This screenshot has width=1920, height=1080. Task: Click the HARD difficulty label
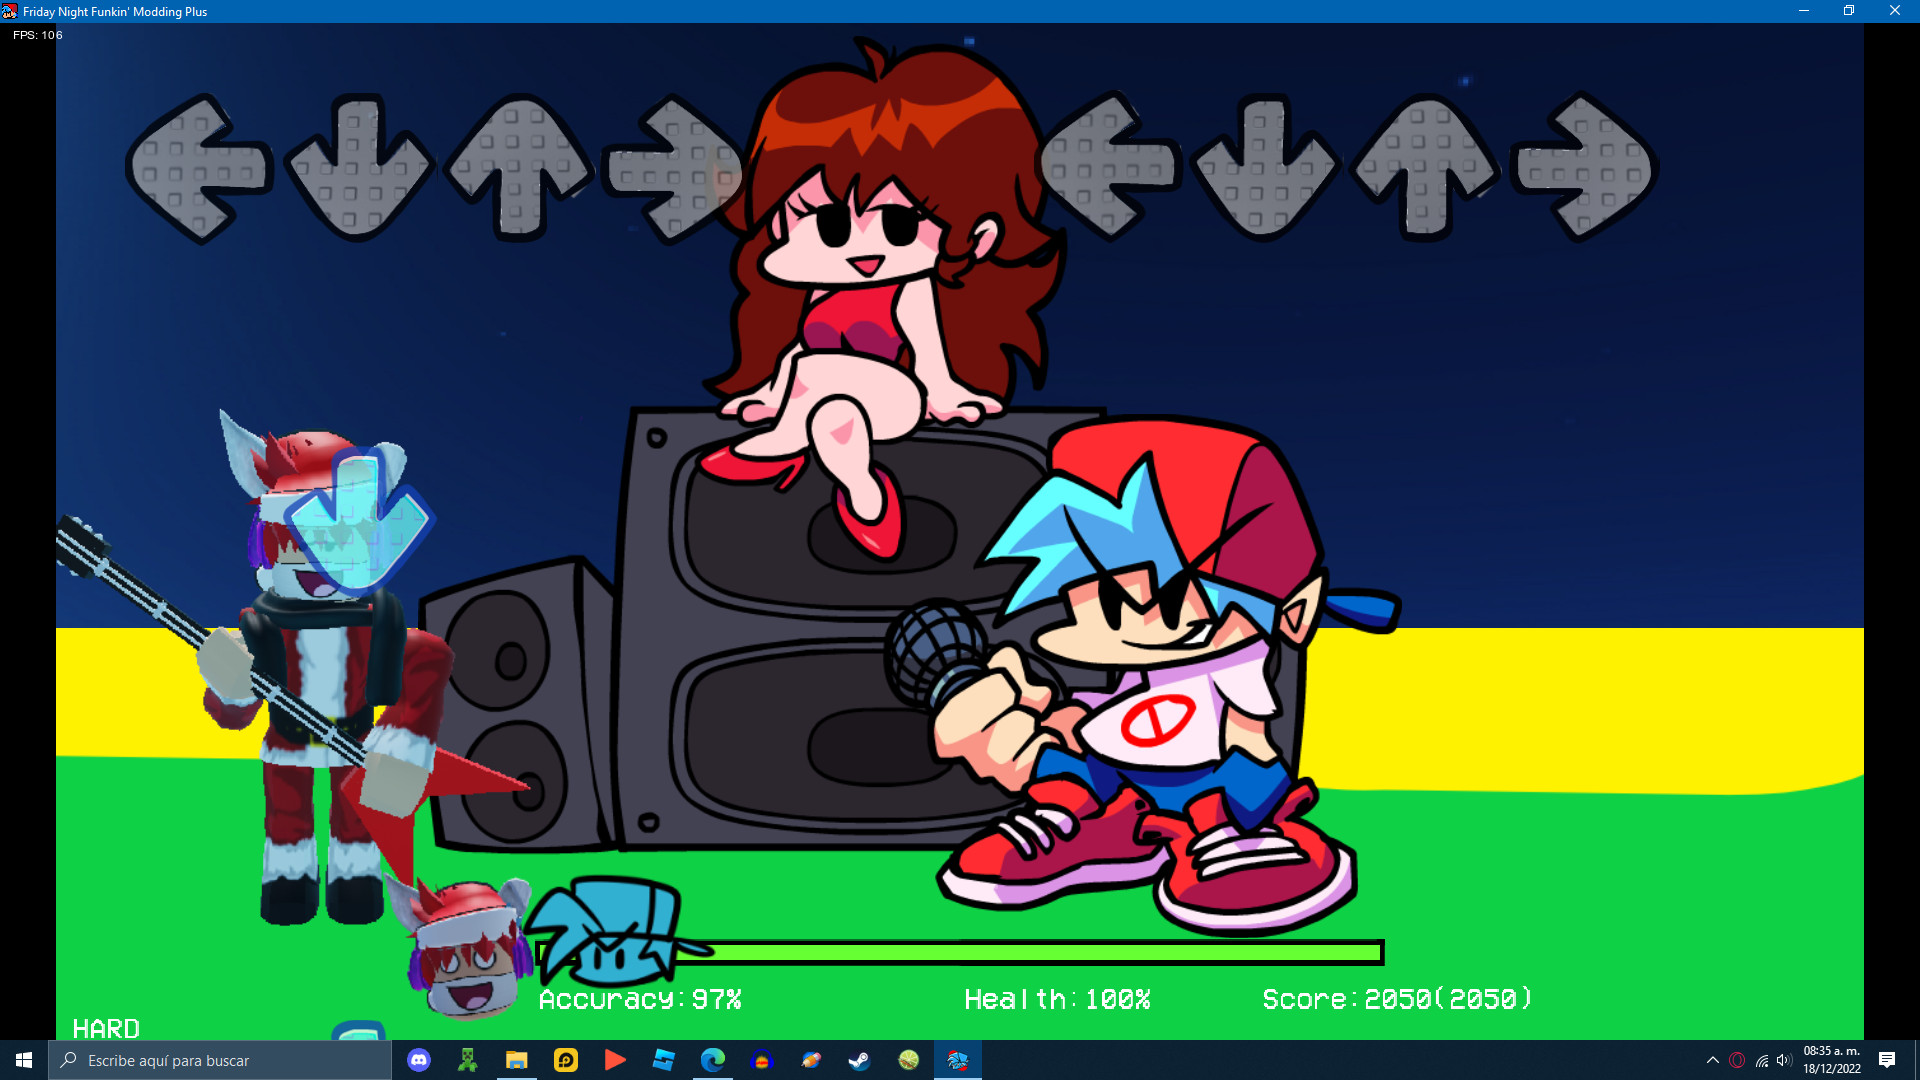pyautogui.click(x=106, y=1028)
